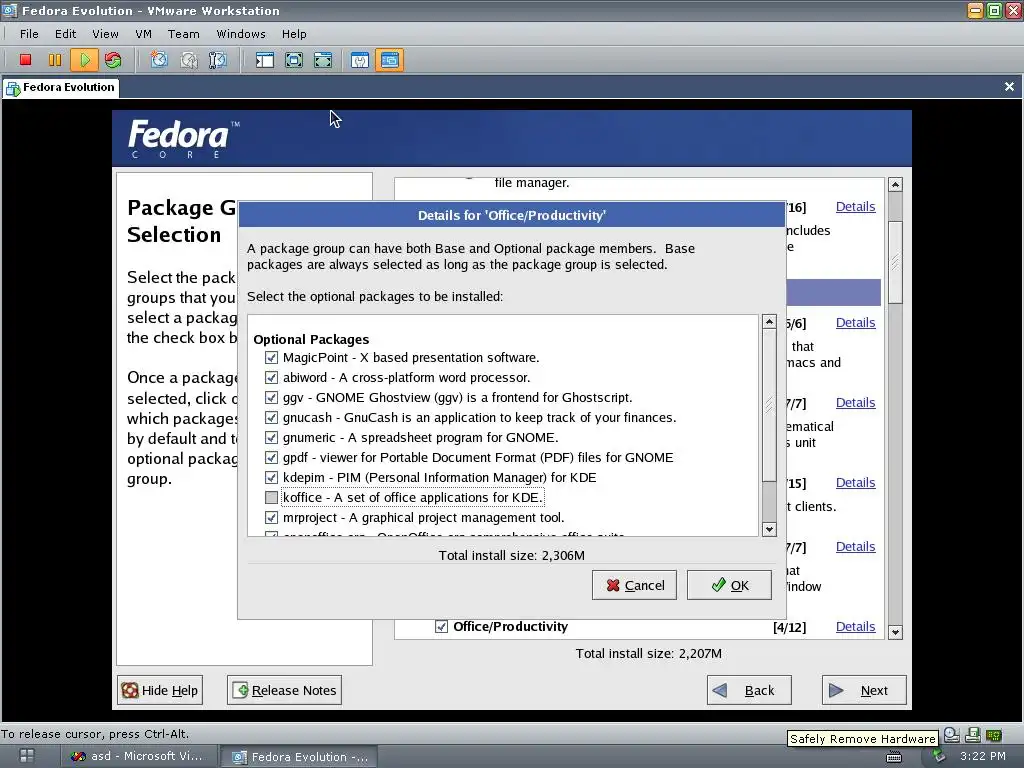Open Details link for Office/Productivity
Screen dimensions: 1024x768
click(x=855, y=627)
